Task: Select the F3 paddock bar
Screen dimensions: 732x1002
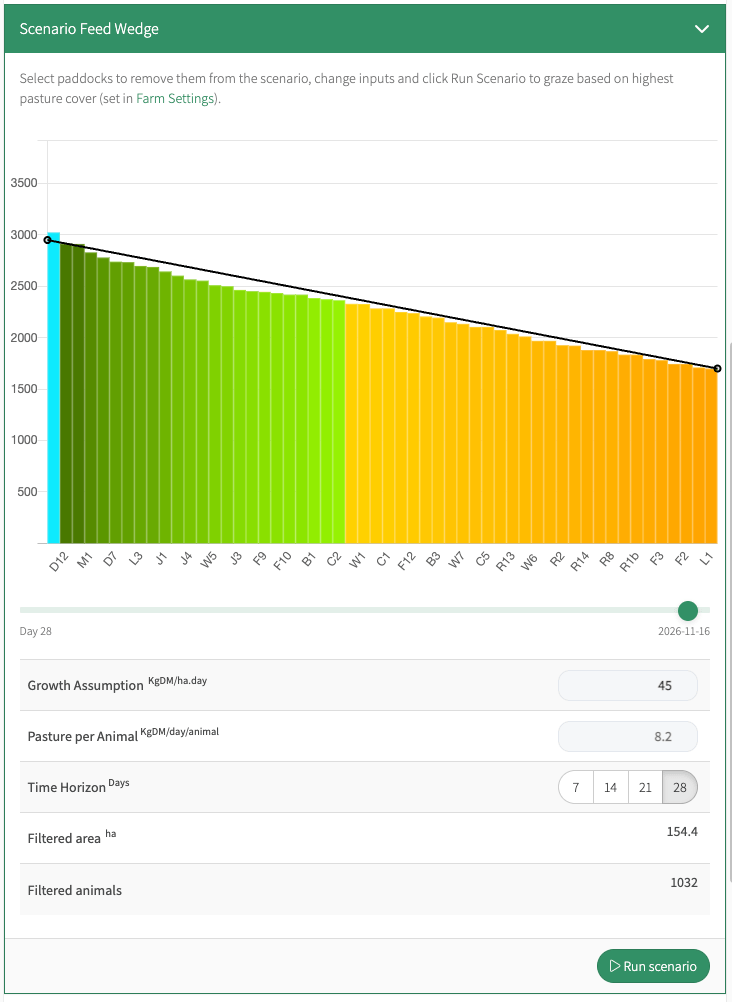Action: point(650,451)
